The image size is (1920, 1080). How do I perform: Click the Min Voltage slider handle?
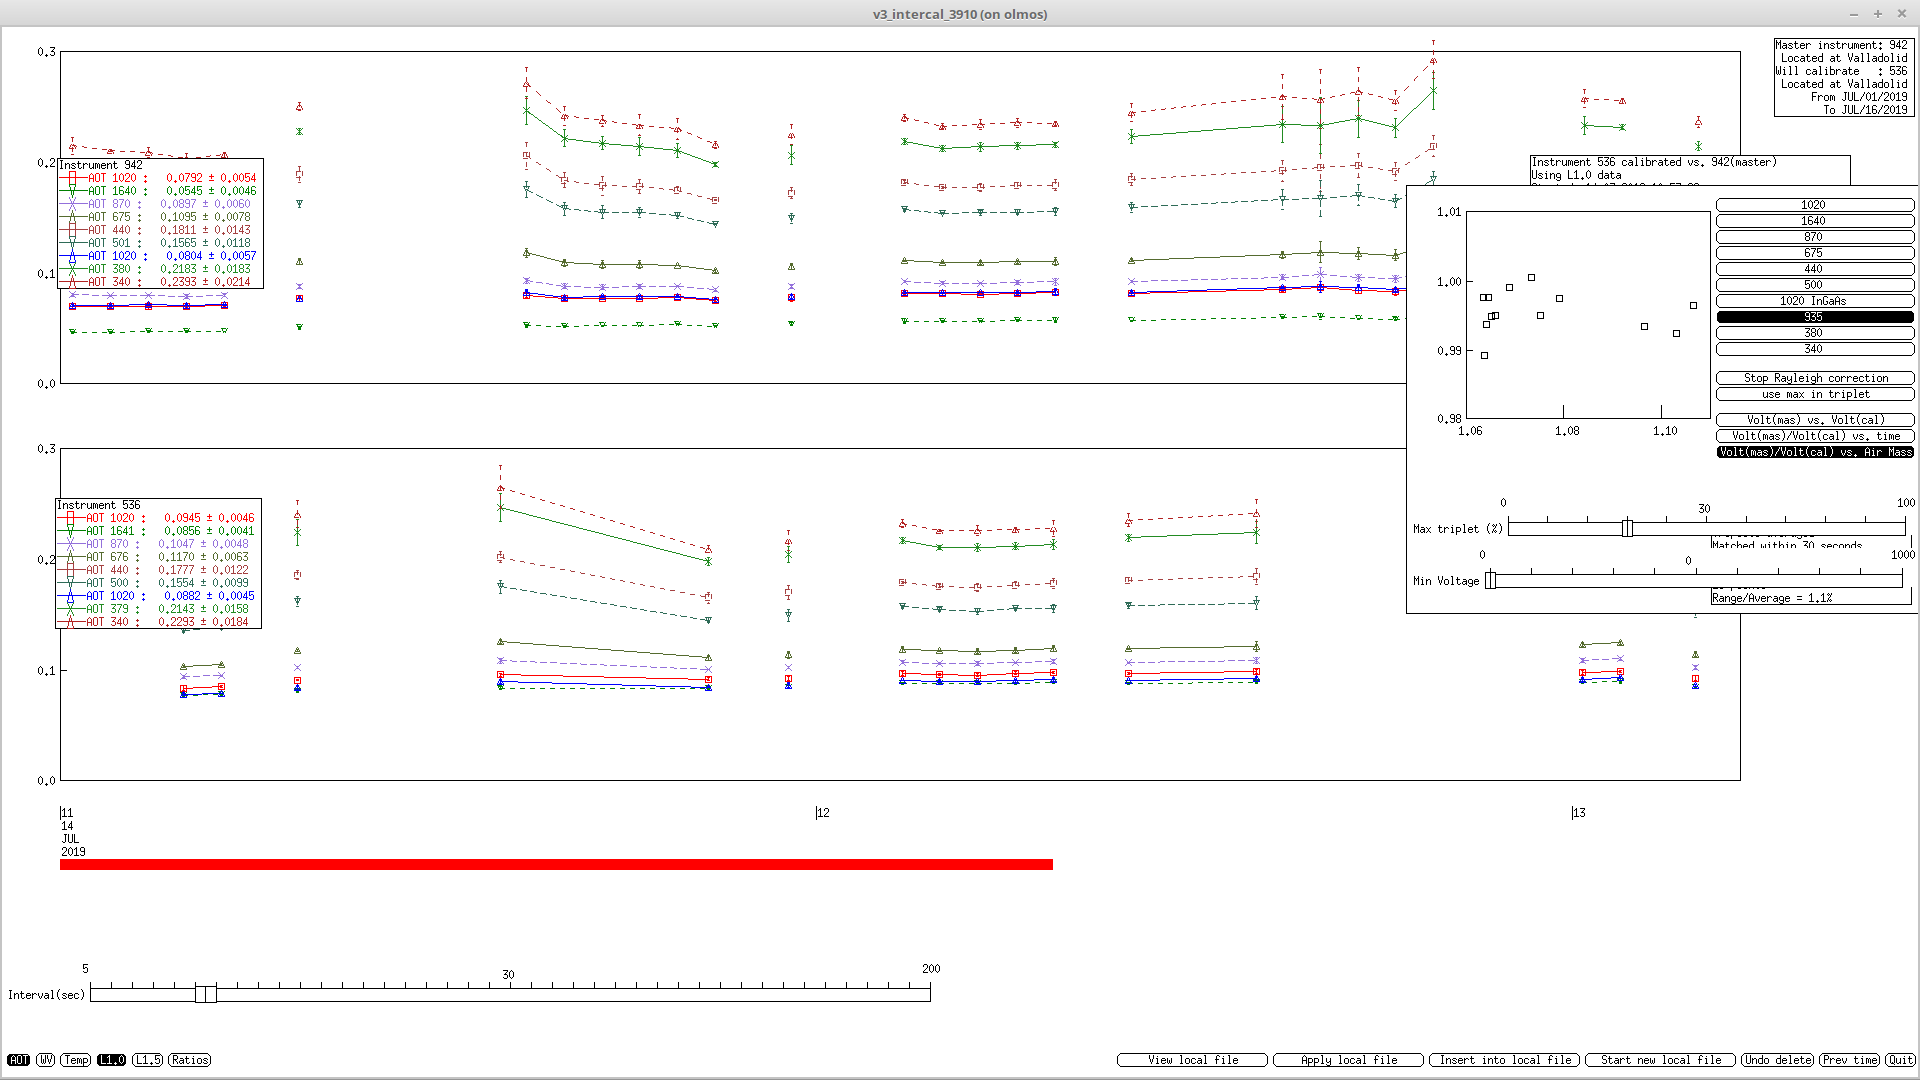(x=1490, y=580)
